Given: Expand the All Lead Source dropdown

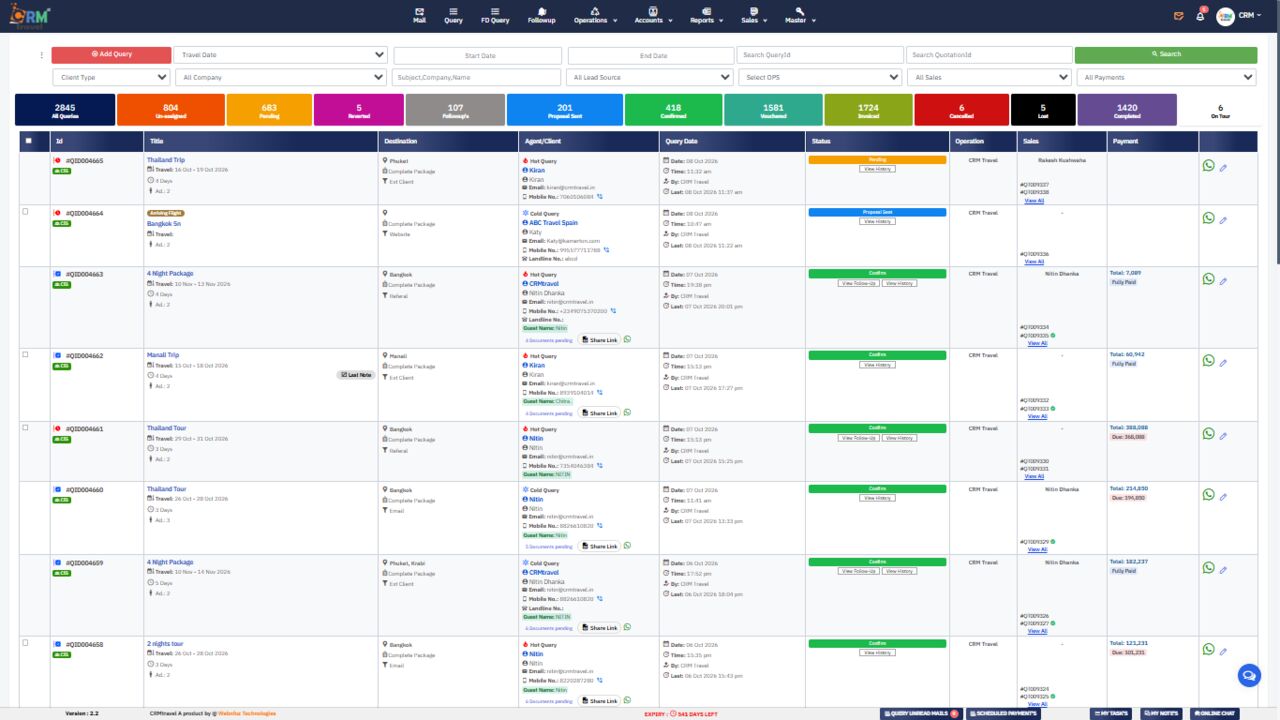Looking at the screenshot, I should point(649,77).
